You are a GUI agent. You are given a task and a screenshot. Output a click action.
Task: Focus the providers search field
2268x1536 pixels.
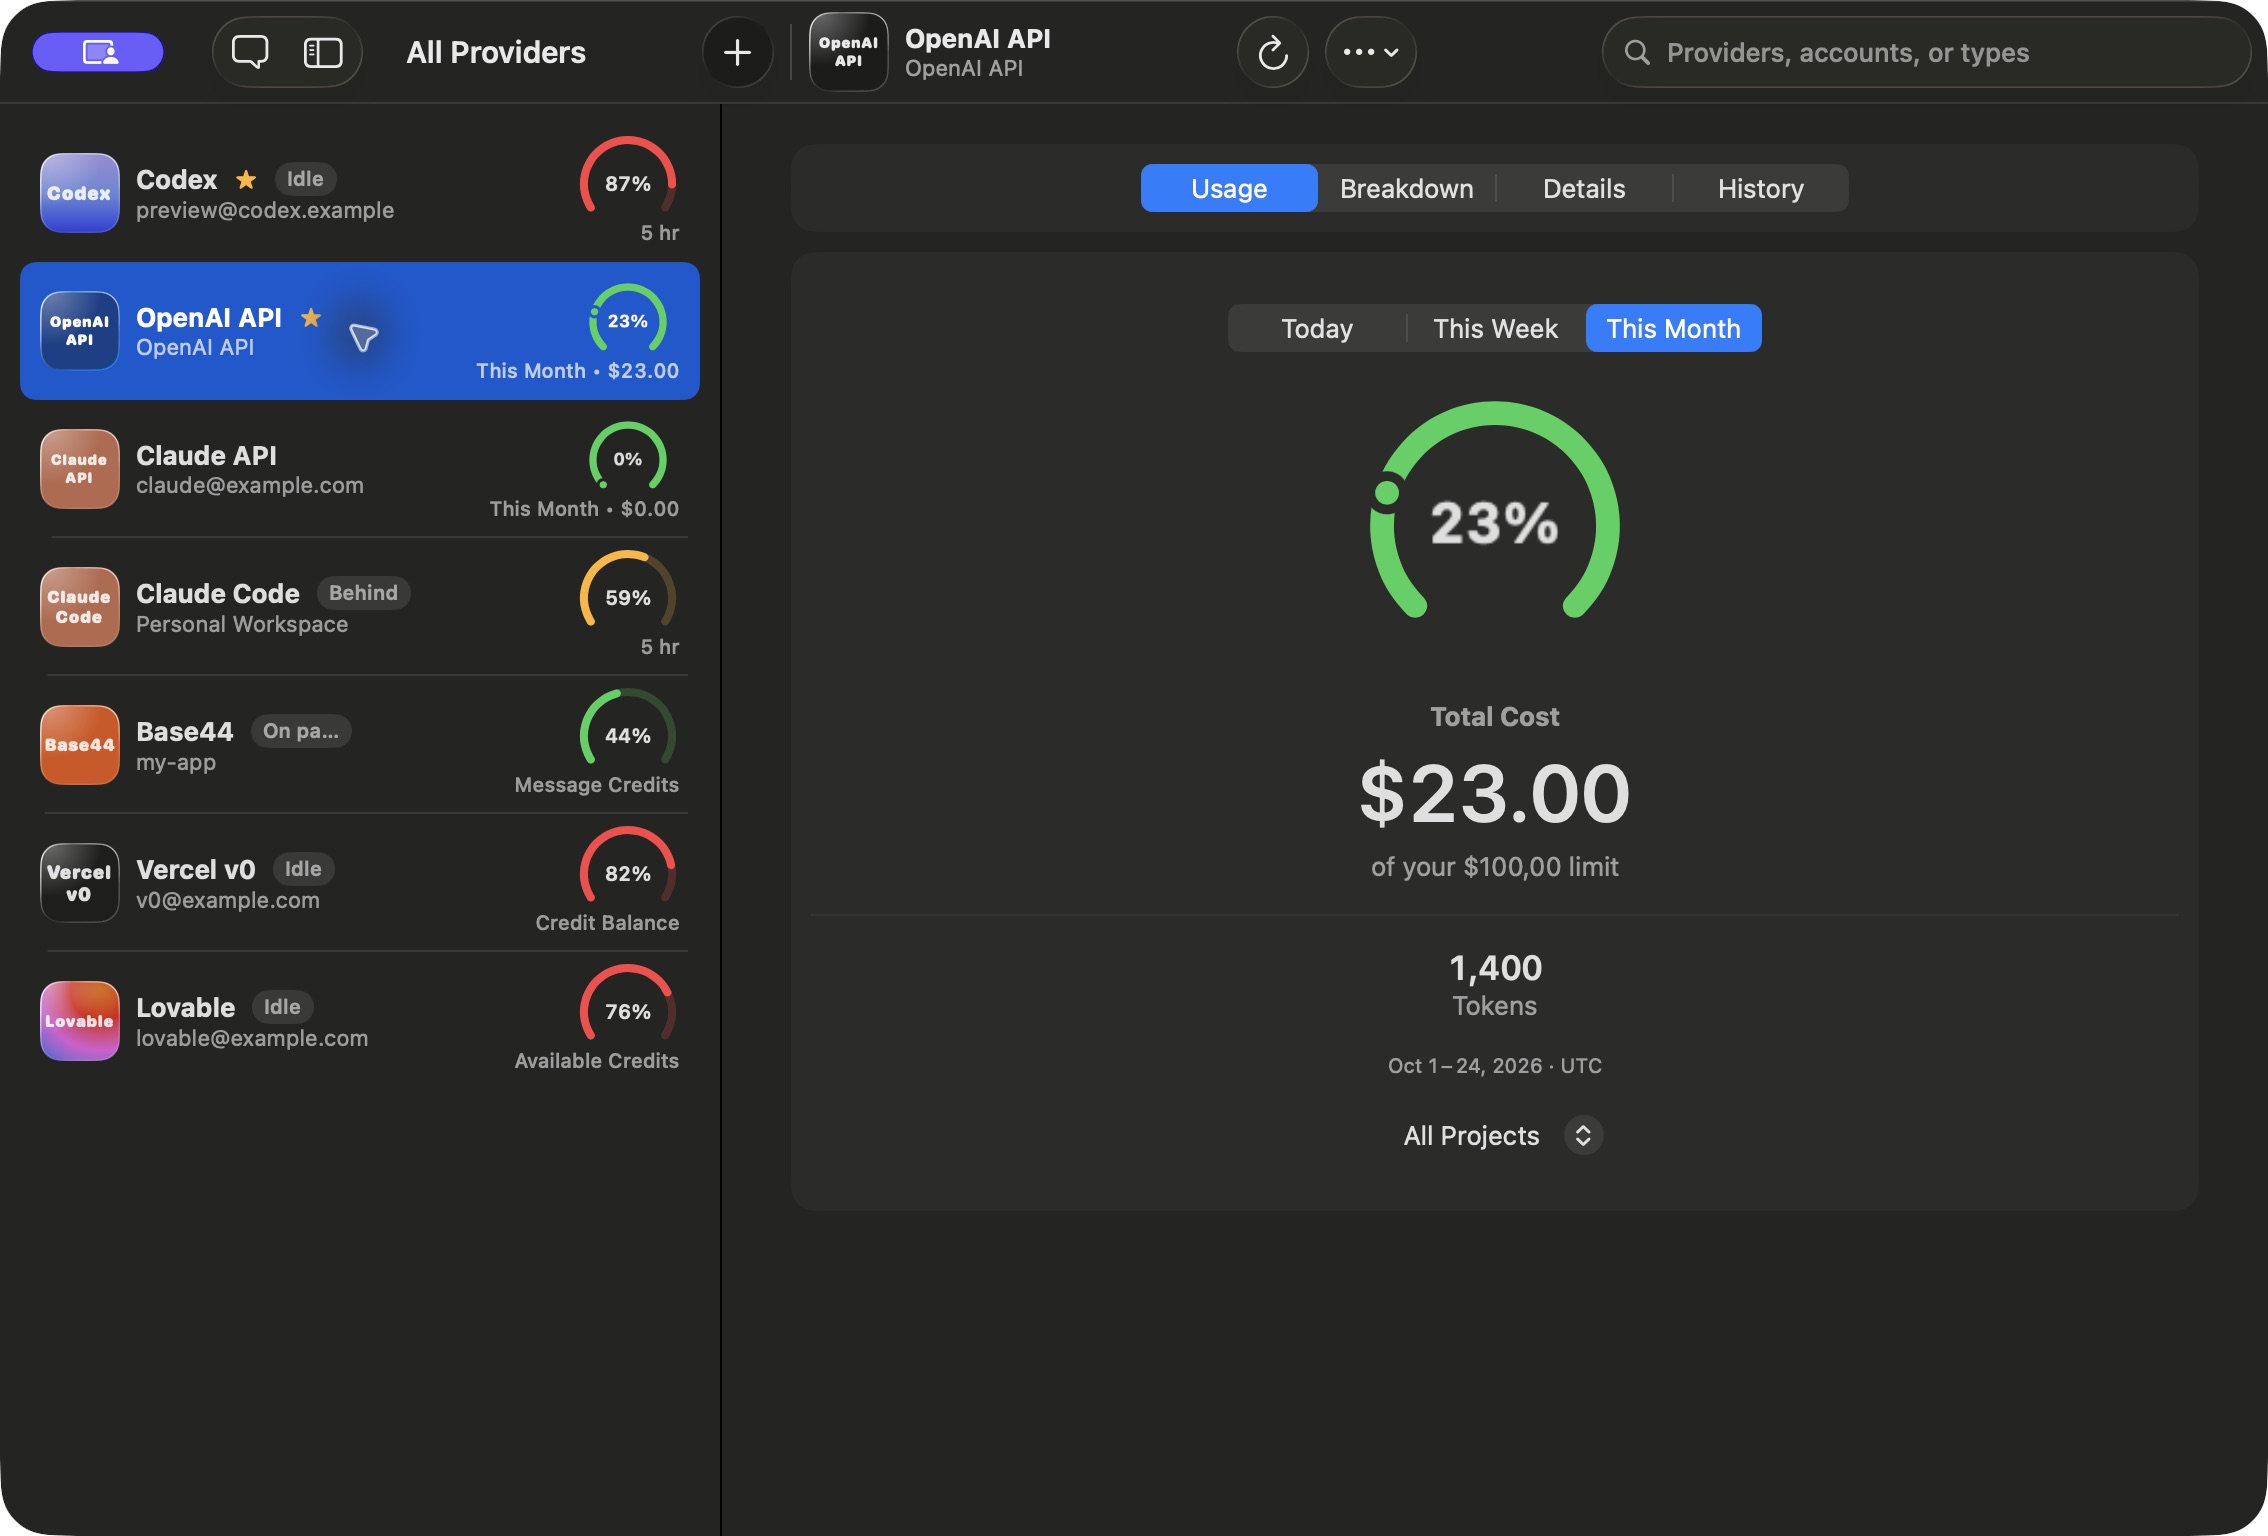pos(1925,52)
